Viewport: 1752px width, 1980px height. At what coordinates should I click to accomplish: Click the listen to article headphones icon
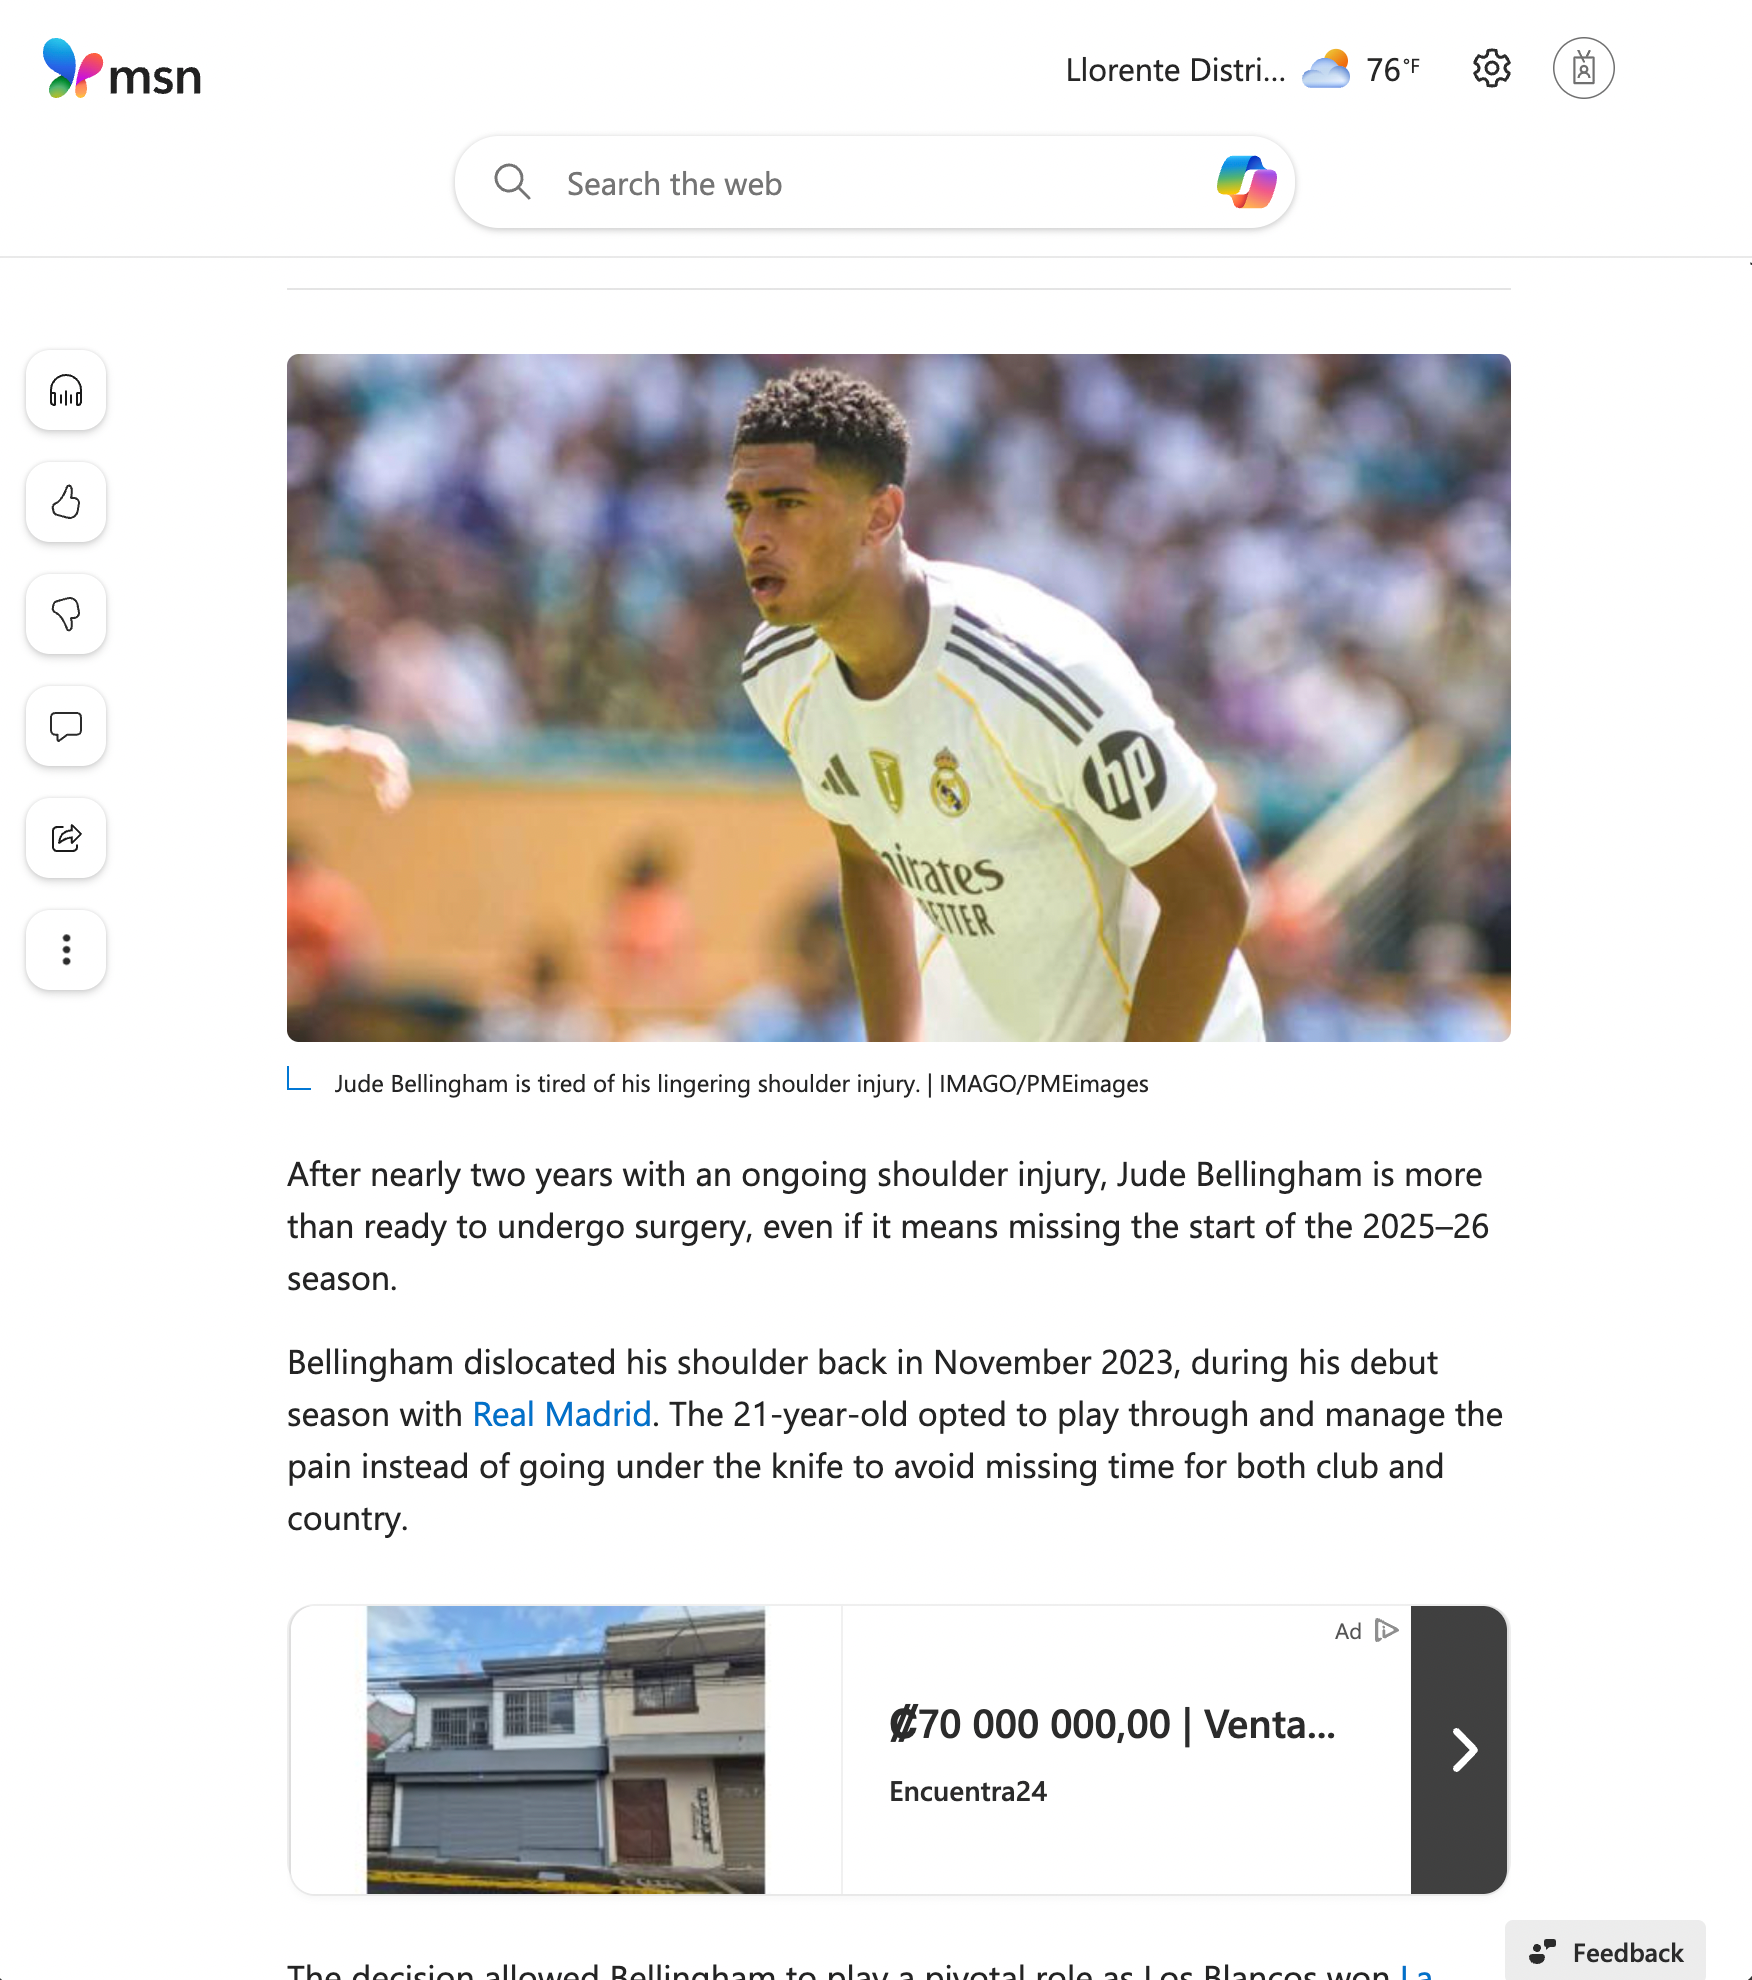click(x=66, y=390)
